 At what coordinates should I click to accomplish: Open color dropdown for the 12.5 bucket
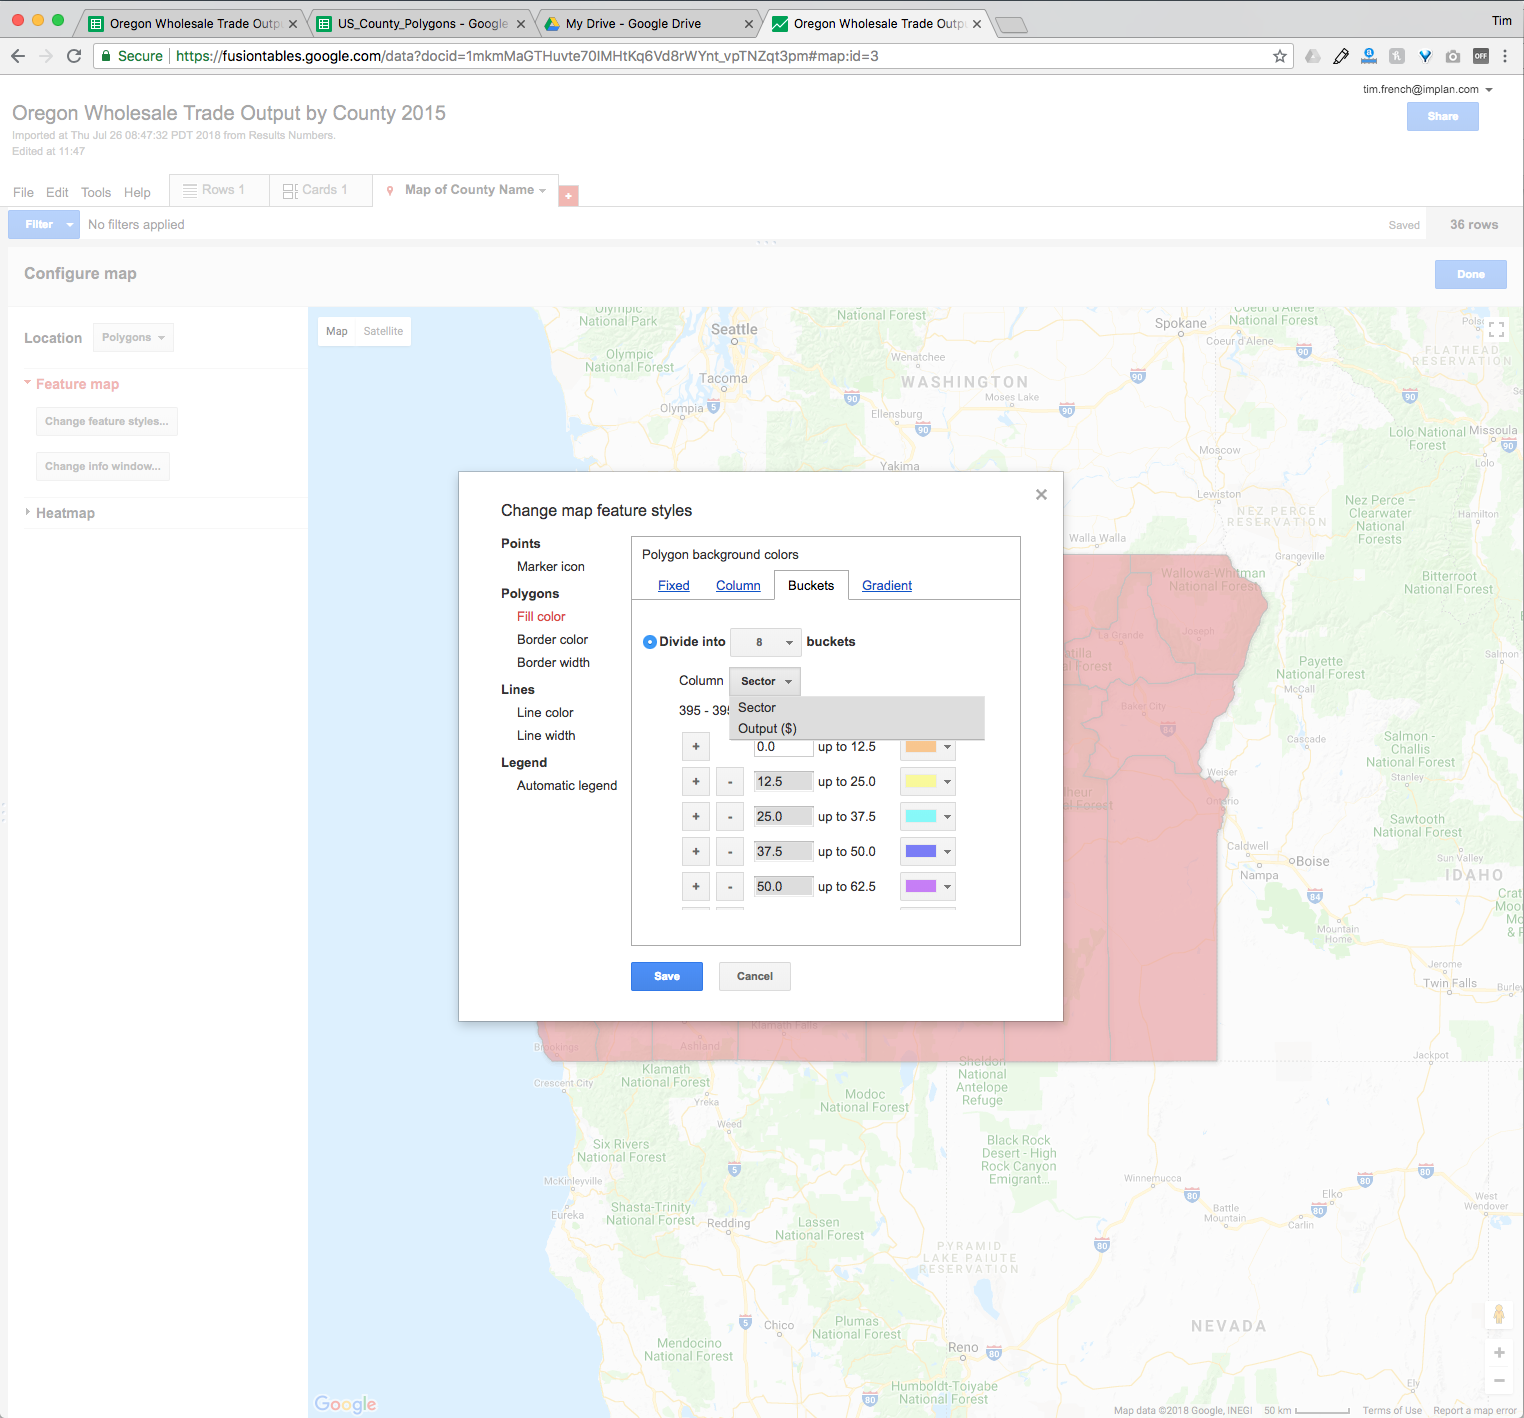click(928, 782)
